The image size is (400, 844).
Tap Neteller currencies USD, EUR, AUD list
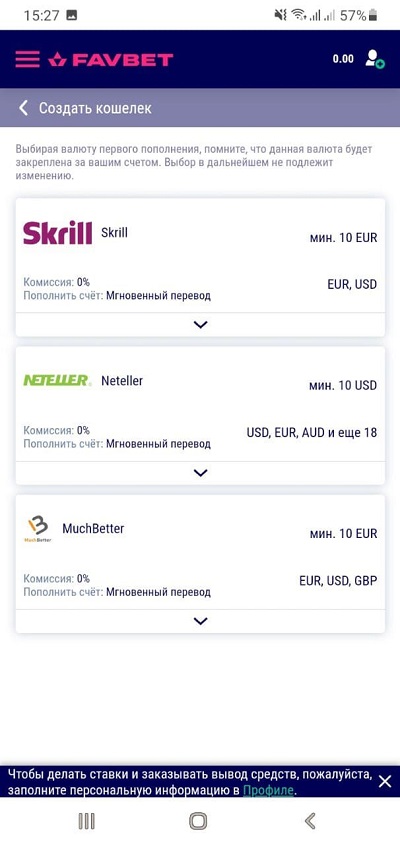[312, 432]
